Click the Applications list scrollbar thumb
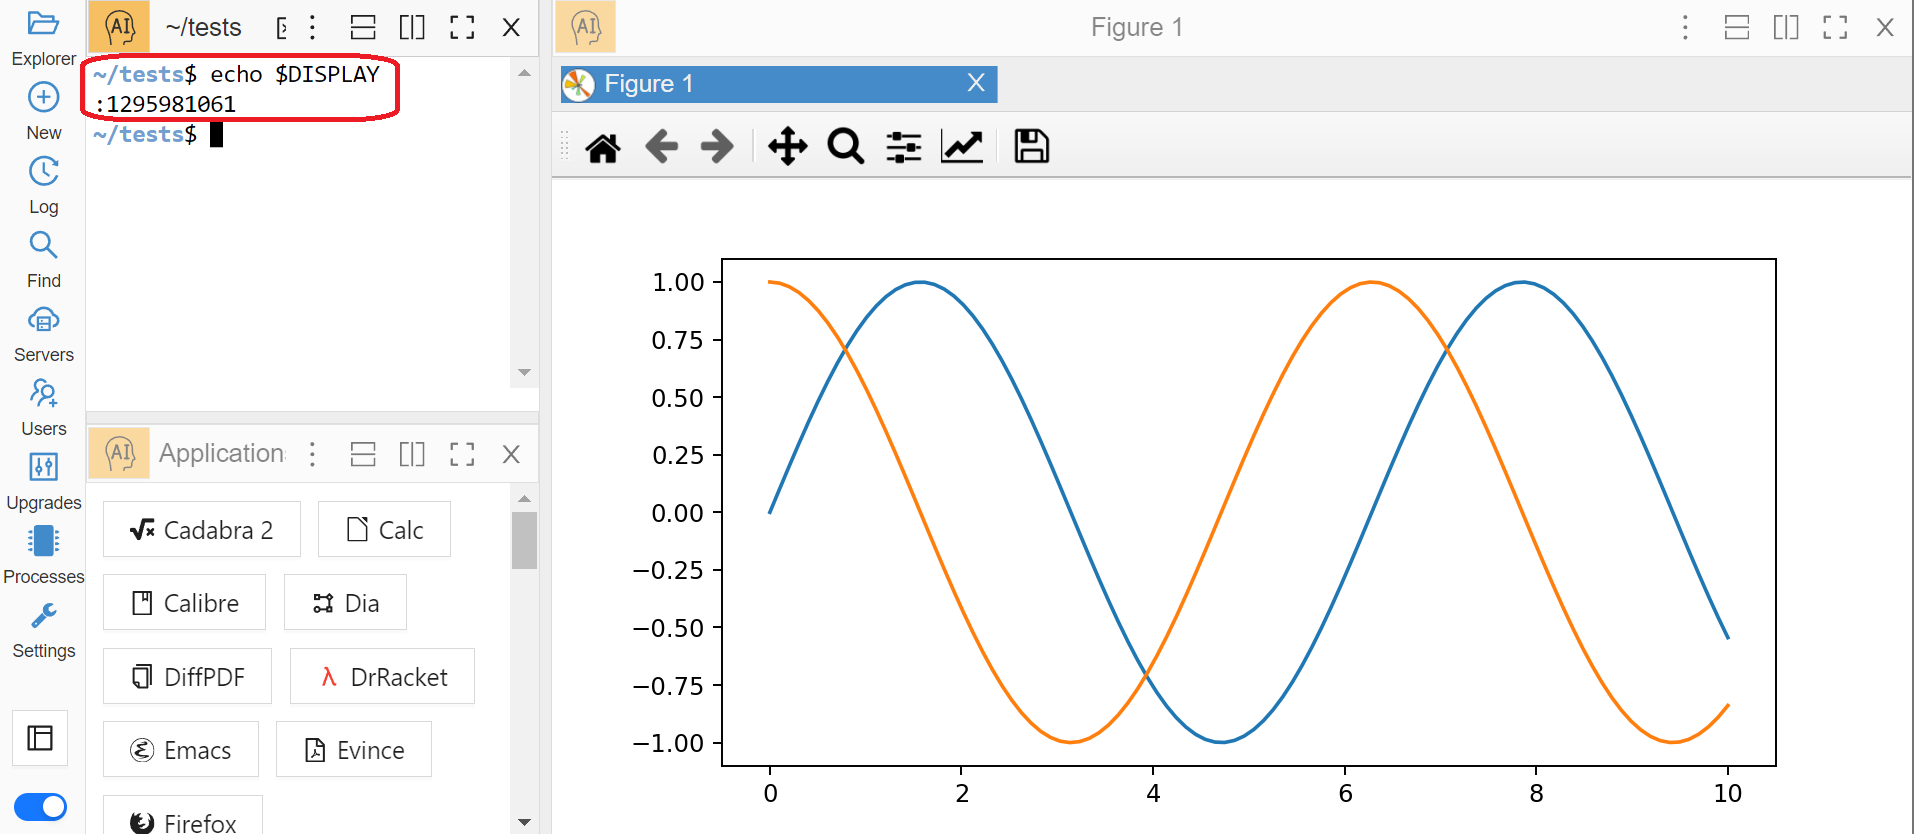 click(524, 540)
